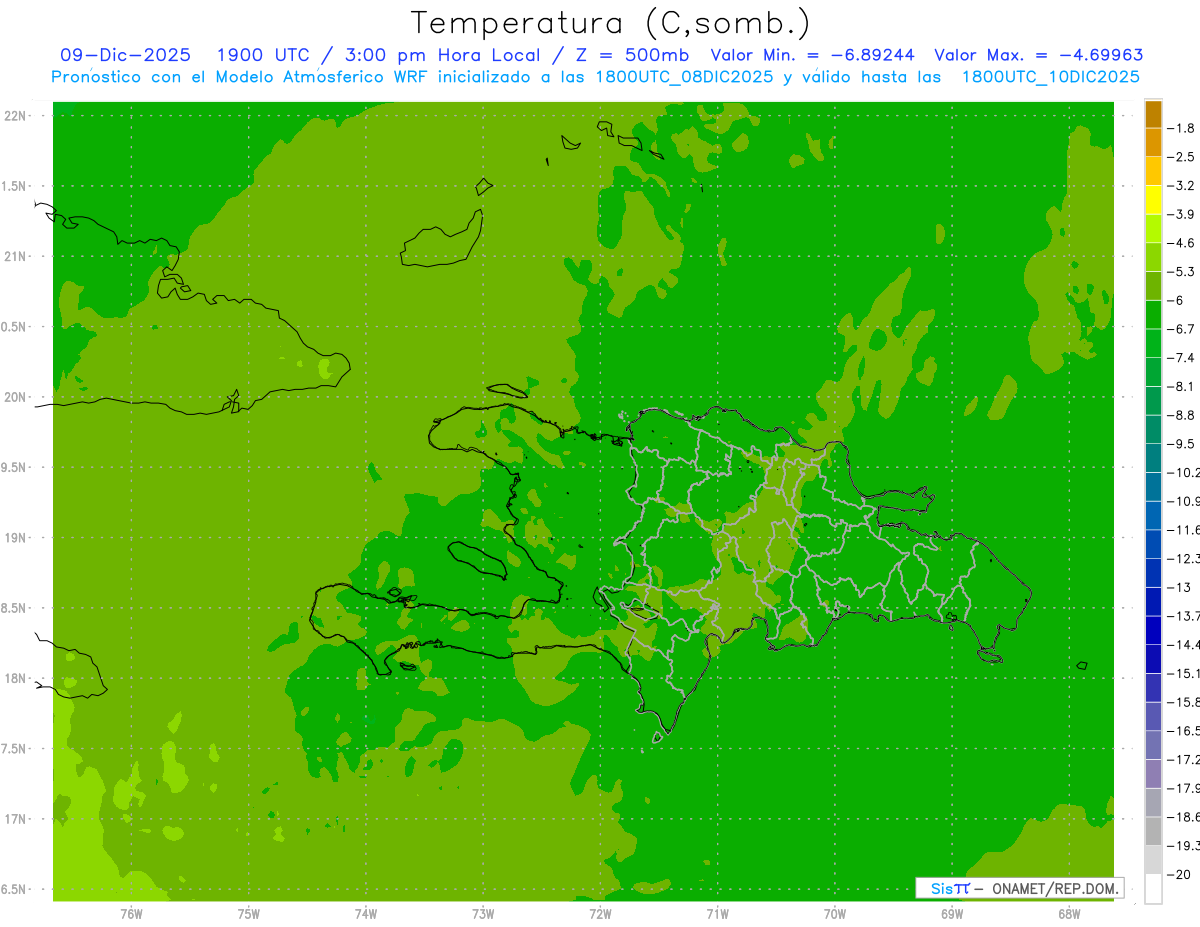1200x927 pixels.
Task: Click the "-8.8" colorbar label
Action: 1181,415
